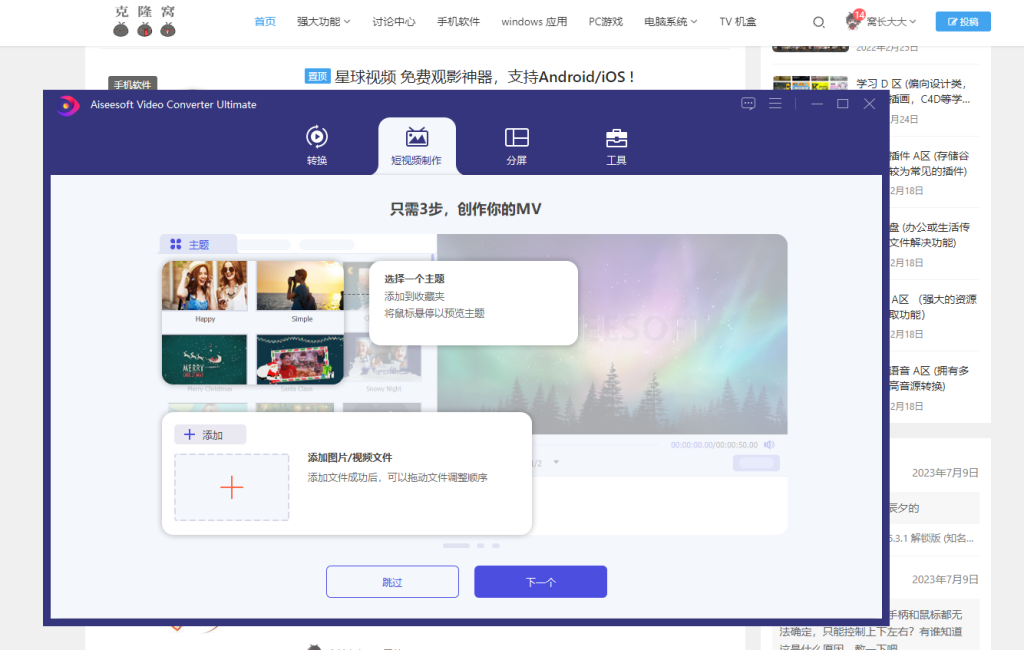Image resolution: width=1024 pixels, height=650 pixels.
Task: Choose the Santa Claus theme thumbnail
Action: click(x=300, y=361)
